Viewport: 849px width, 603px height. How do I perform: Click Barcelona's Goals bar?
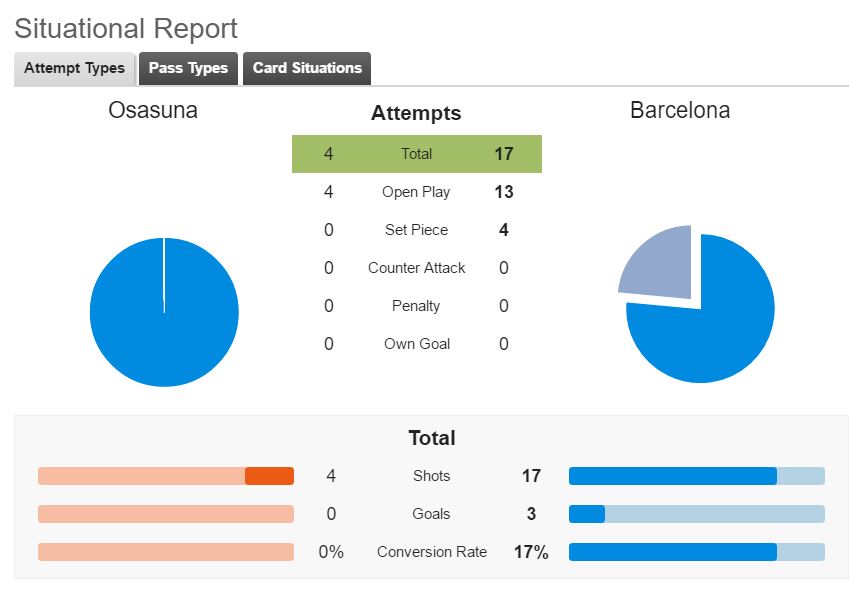click(x=697, y=514)
